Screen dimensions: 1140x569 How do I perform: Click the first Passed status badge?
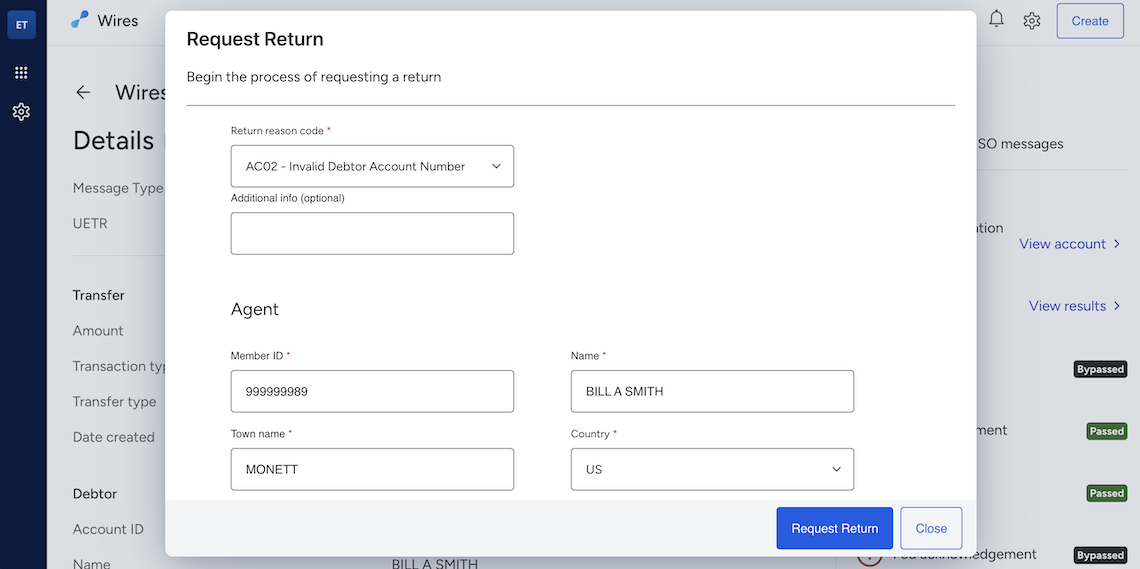[x=1106, y=431]
